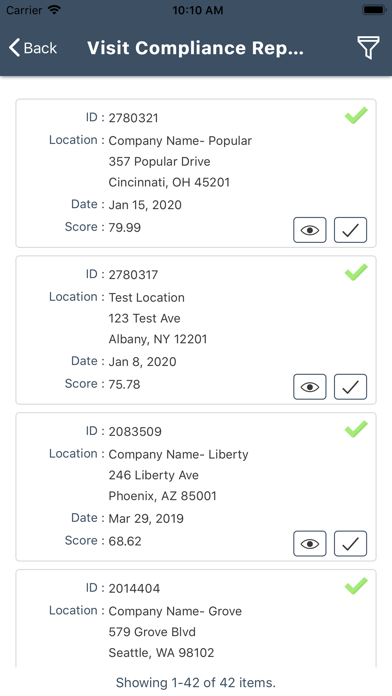Tap the battery indicator in status bar
The image size is (392, 696).
point(374,10)
